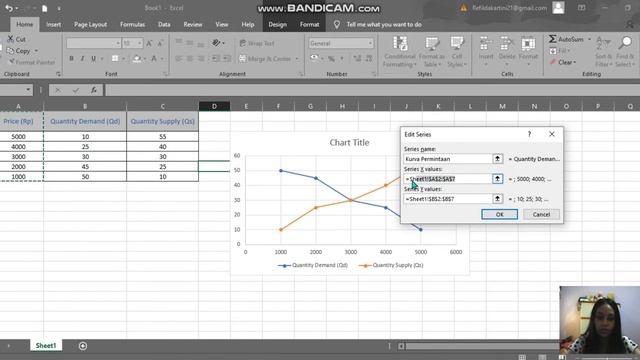Click Merge & Center
The image size is (640, 360).
(265, 59)
